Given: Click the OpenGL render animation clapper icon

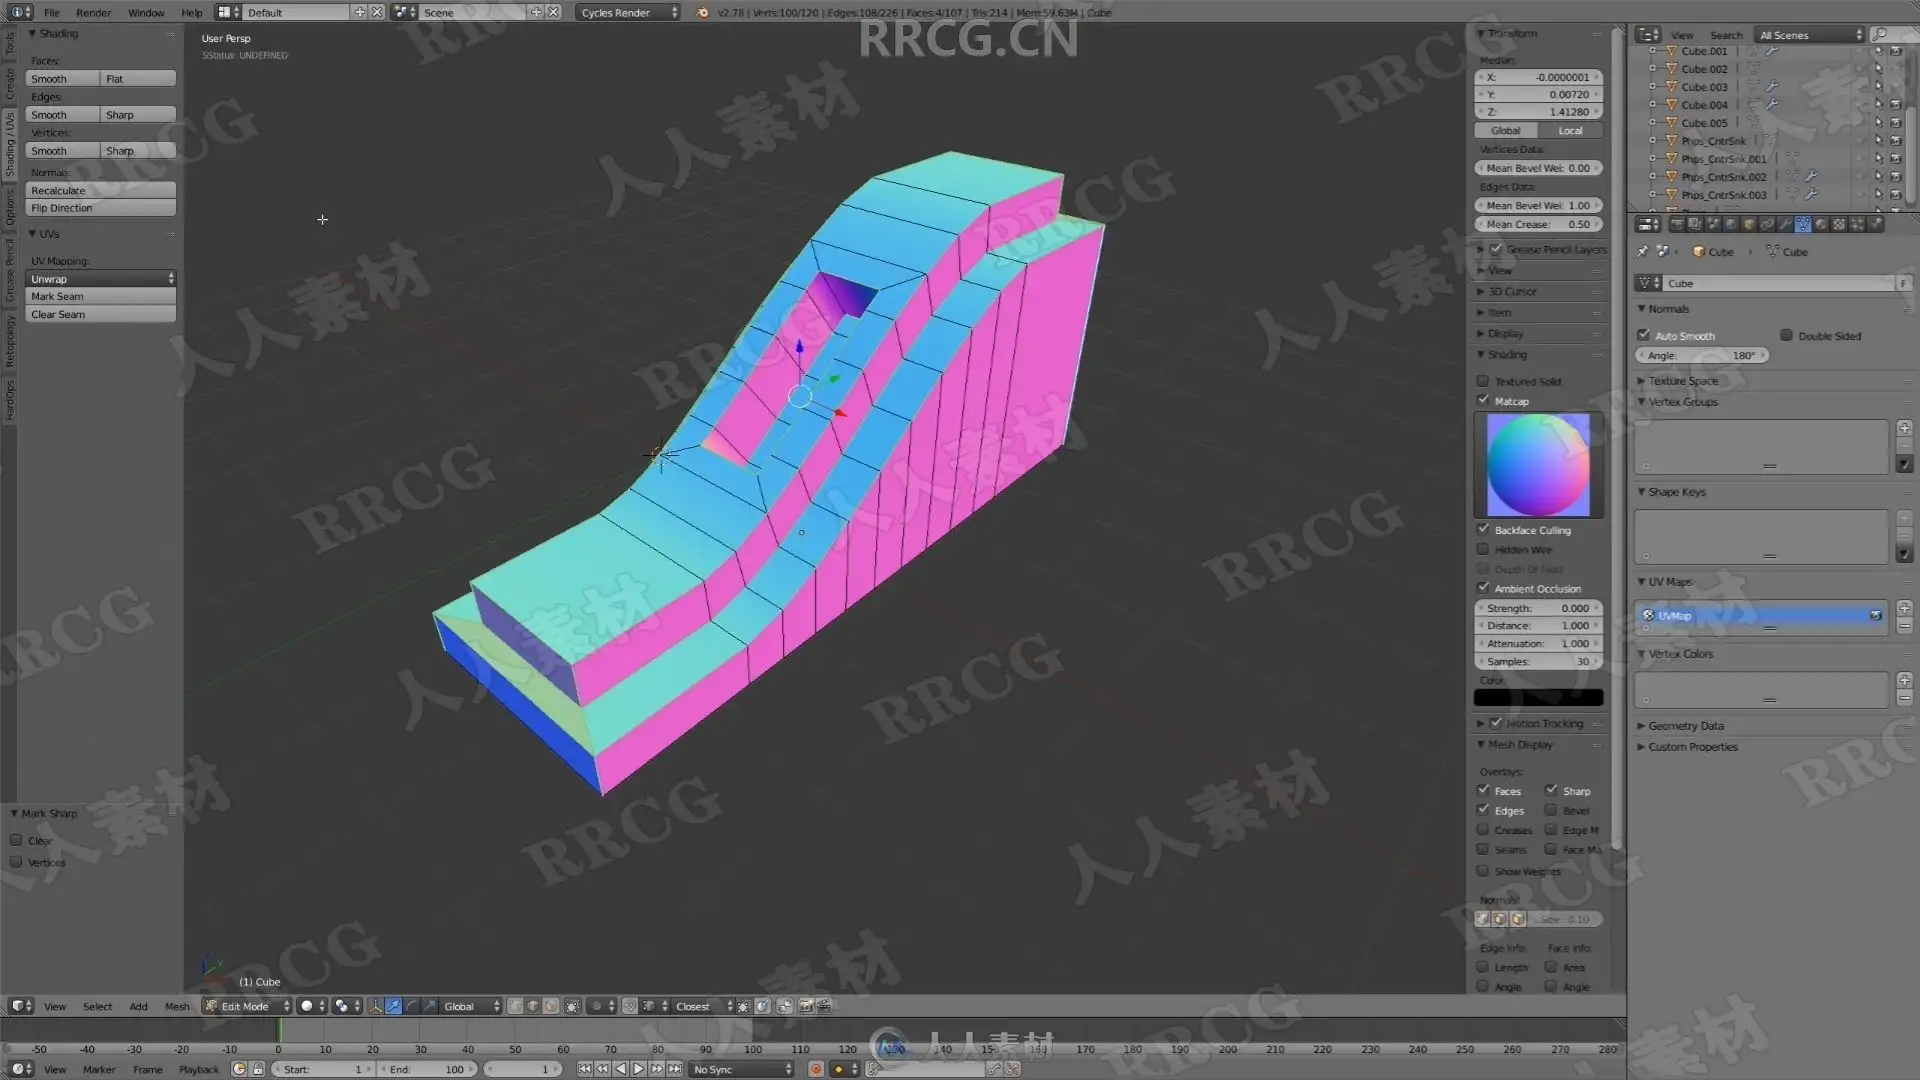Looking at the screenshot, I should 823,1006.
